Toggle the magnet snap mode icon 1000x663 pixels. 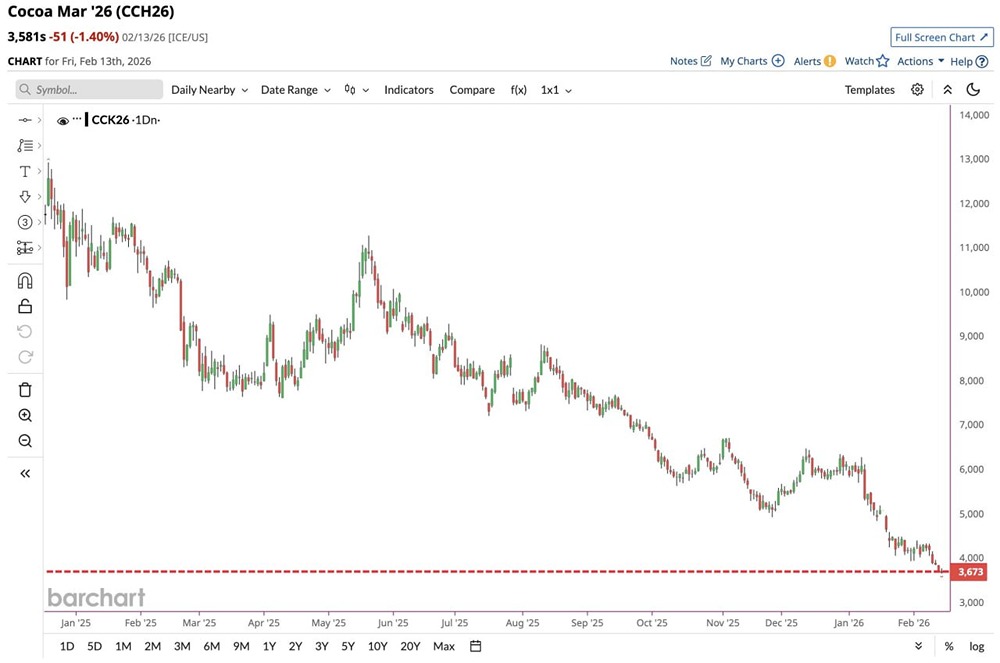(x=25, y=281)
